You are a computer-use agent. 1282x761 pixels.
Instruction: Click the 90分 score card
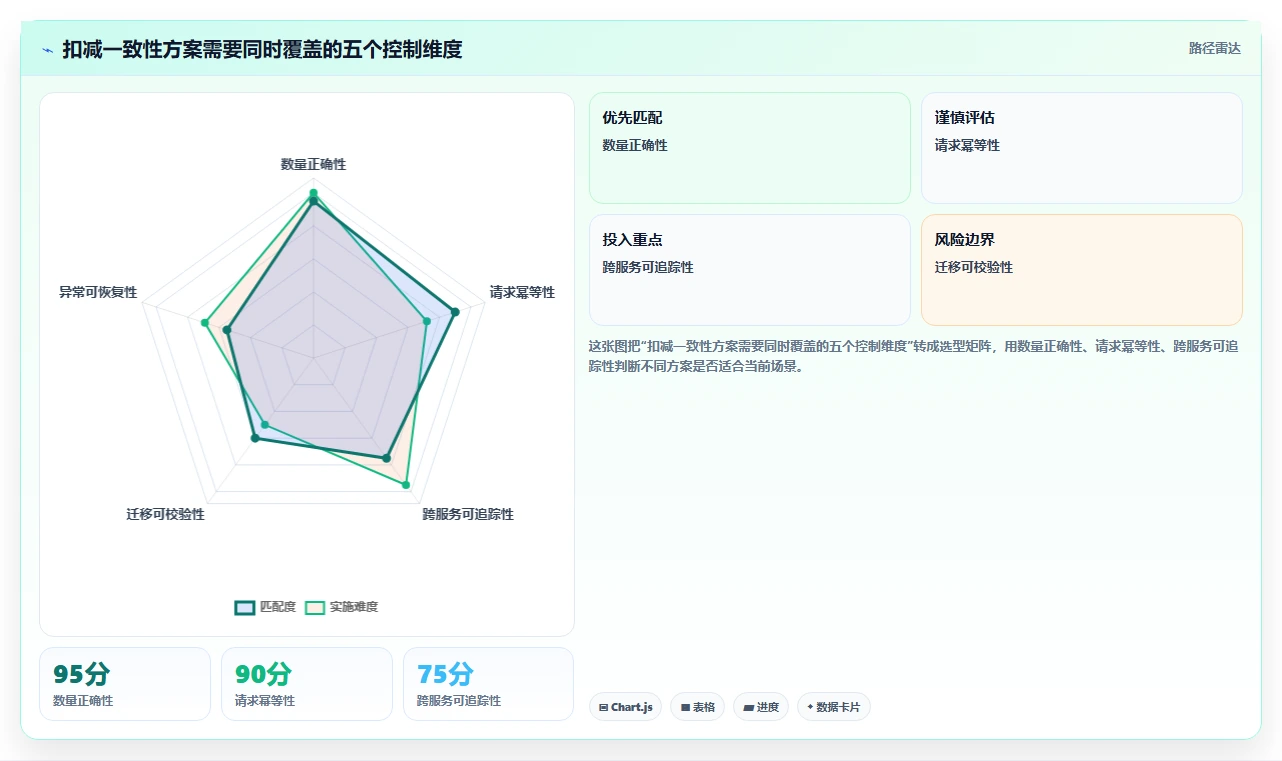[307, 684]
